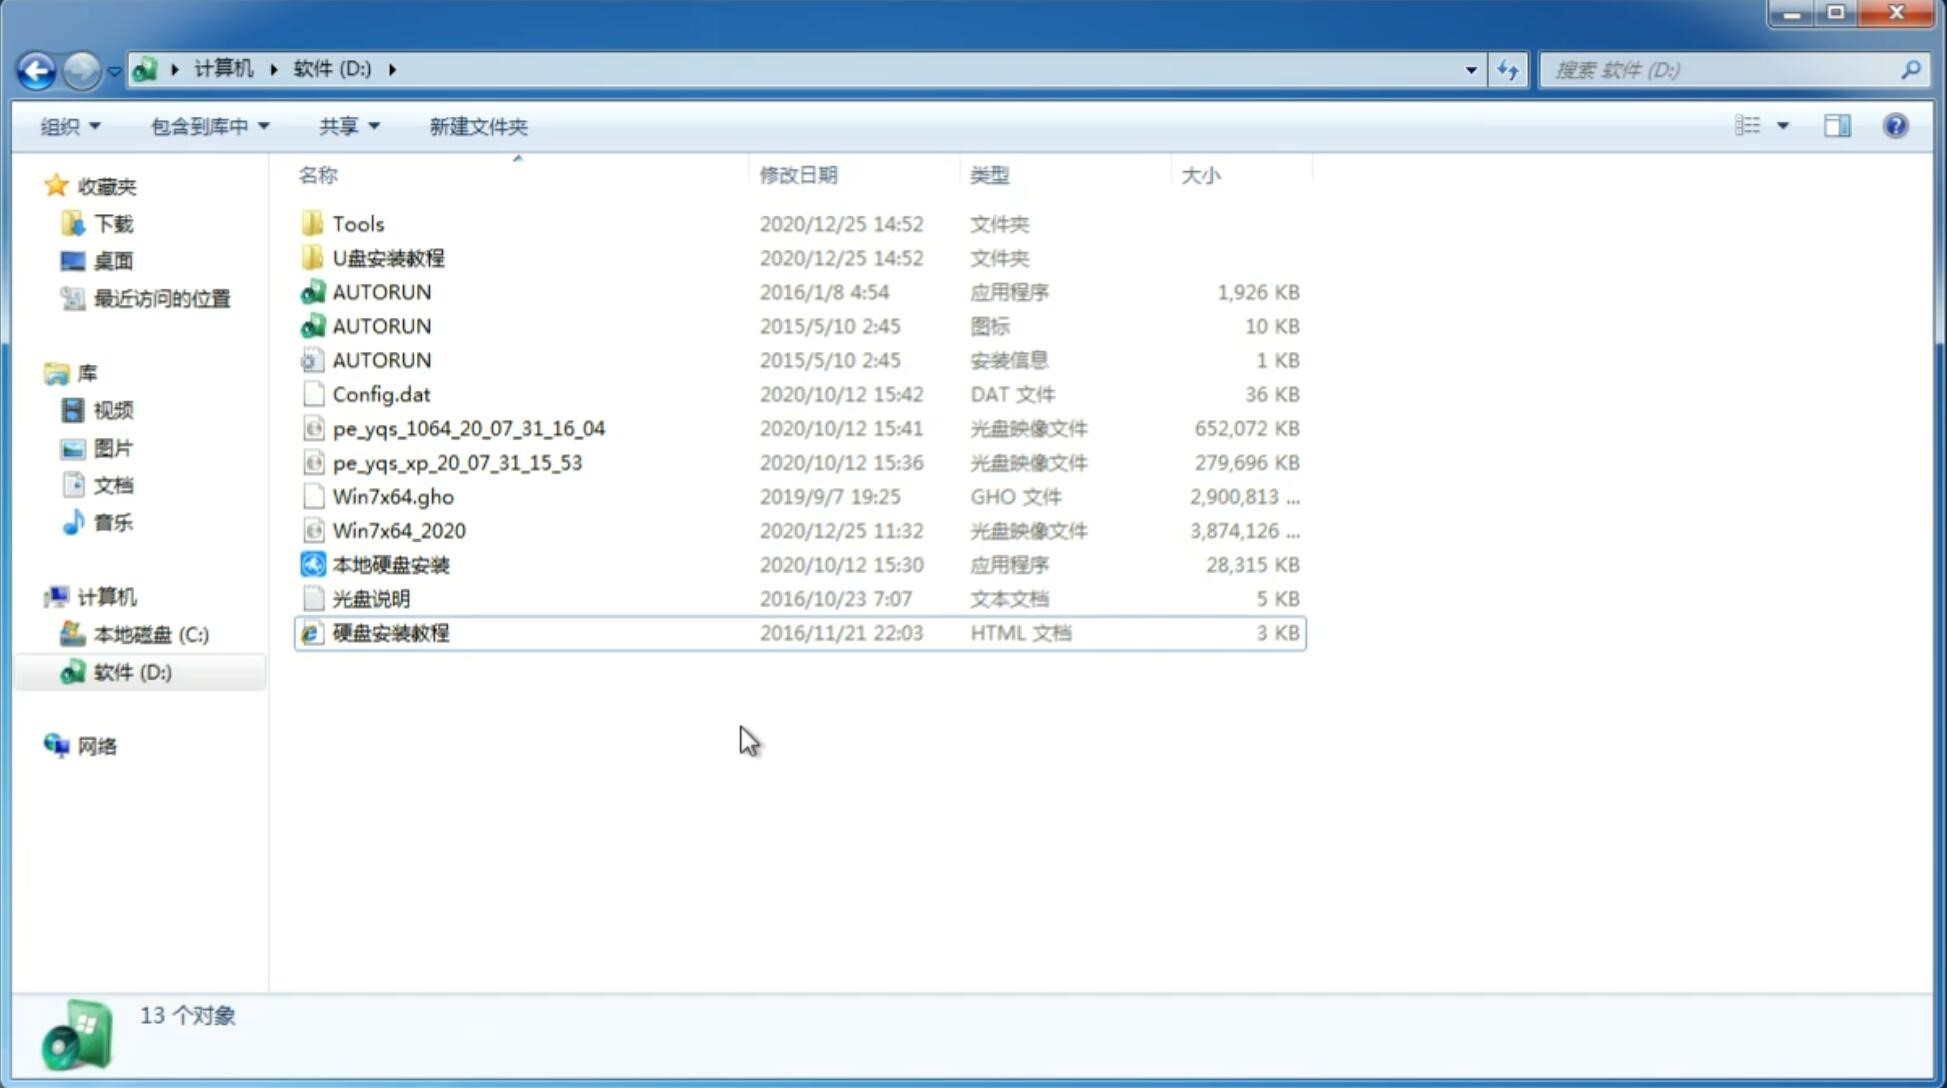1947x1088 pixels.
Task: Select 软件 (D:) drive in sidebar
Action: pos(130,671)
